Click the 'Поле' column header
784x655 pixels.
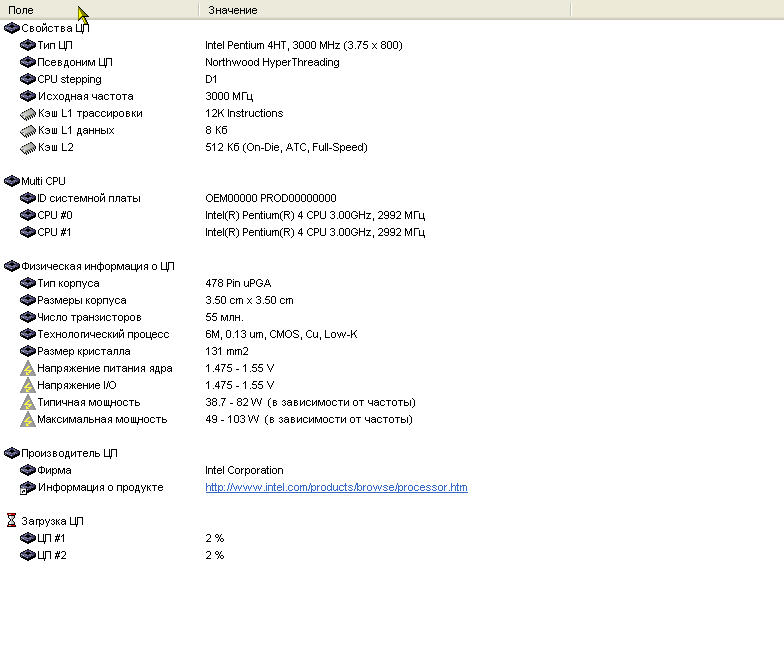pos(99,10)
